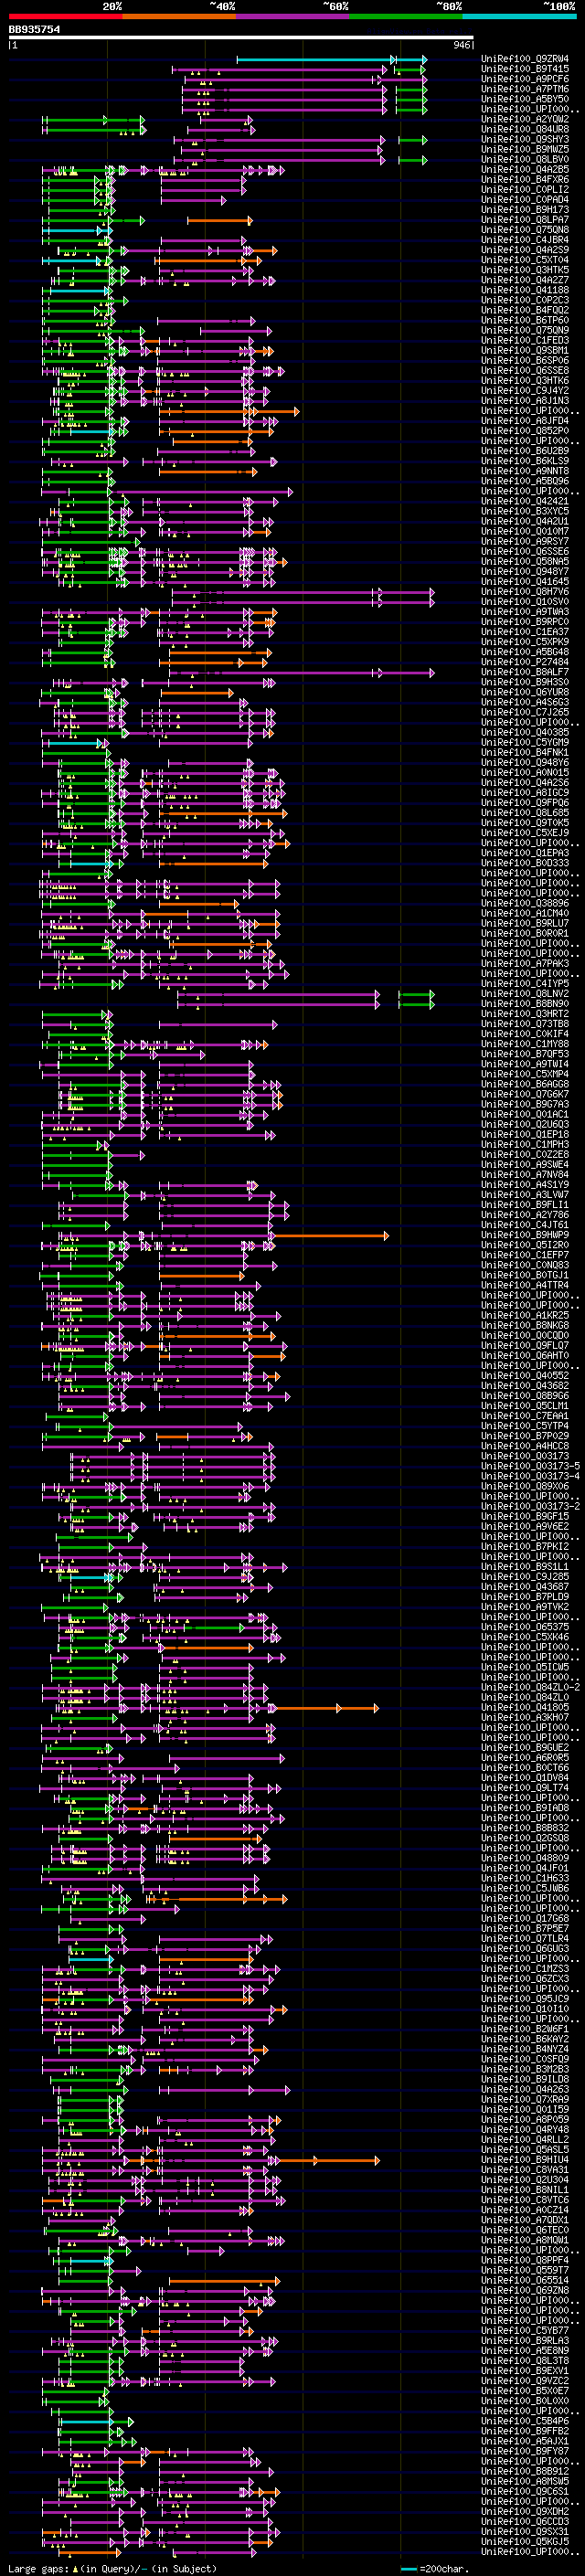This screenshot has height=2576, width=585.
Task: Click the UniRef100_B9MWZ5 label
Action: pyautogui.click(x=525, y=149)
